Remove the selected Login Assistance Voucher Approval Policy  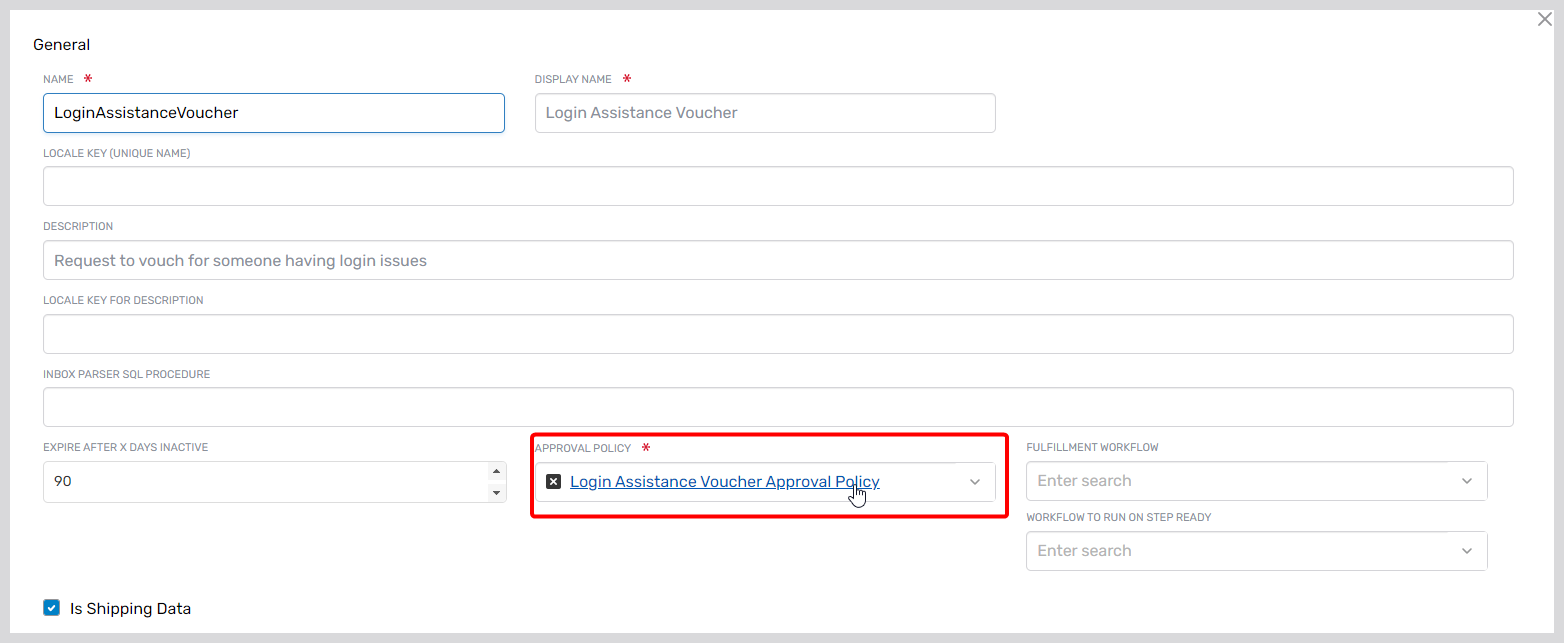click(x=554, y=481)
